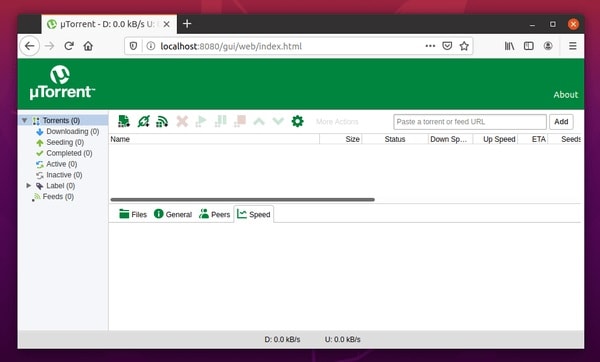Click the Start torrent play icon

coord(201,121)
